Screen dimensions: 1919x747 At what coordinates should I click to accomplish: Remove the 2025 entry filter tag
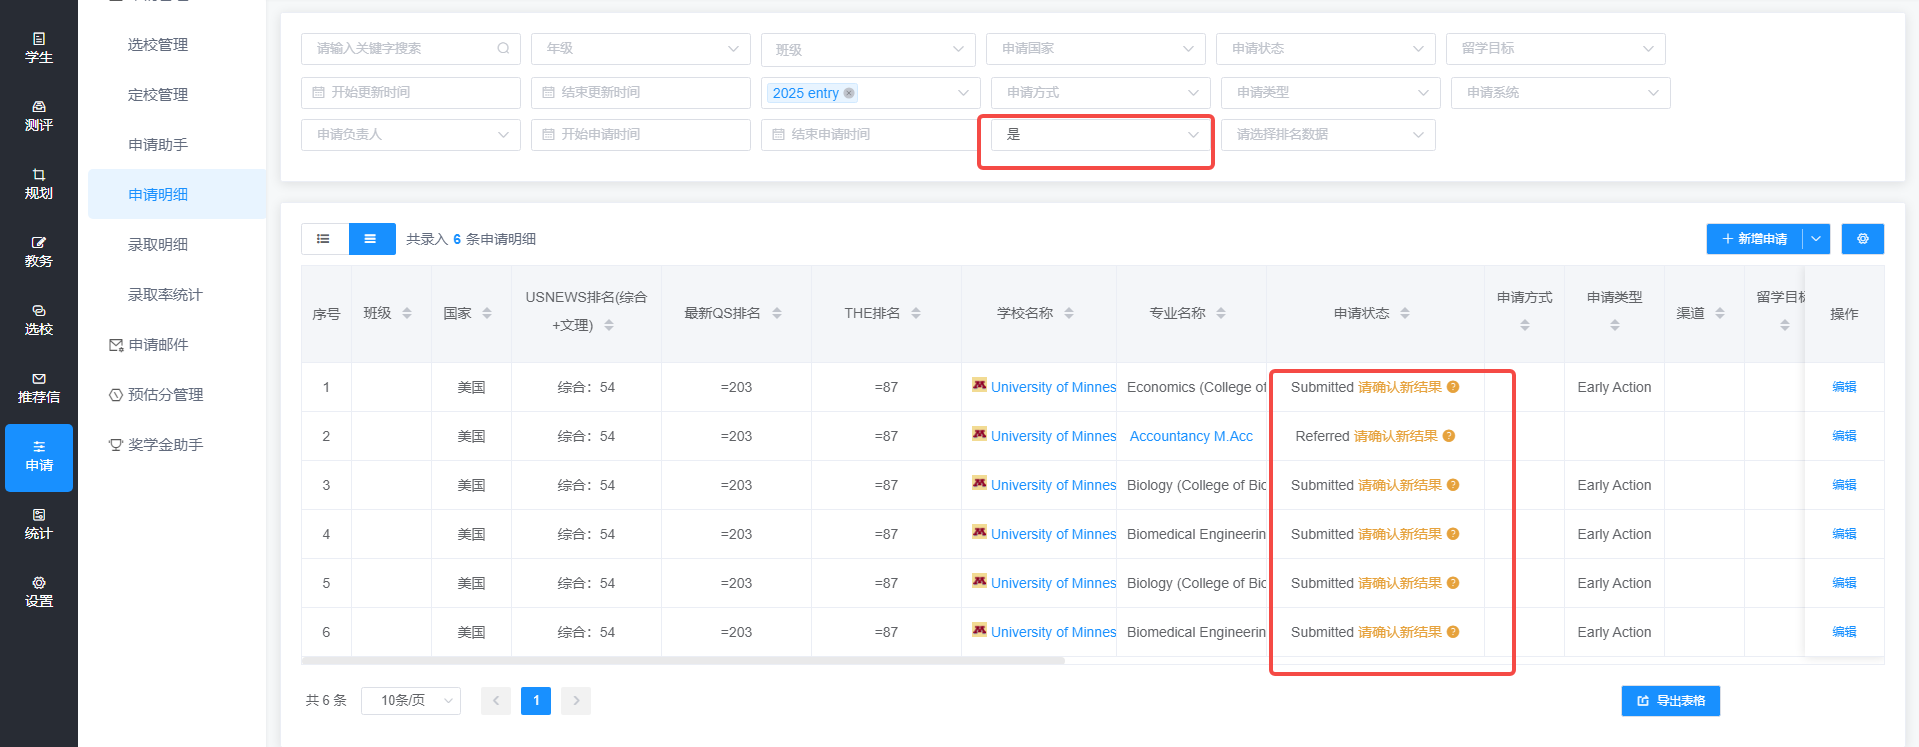(x=849, y=93)
